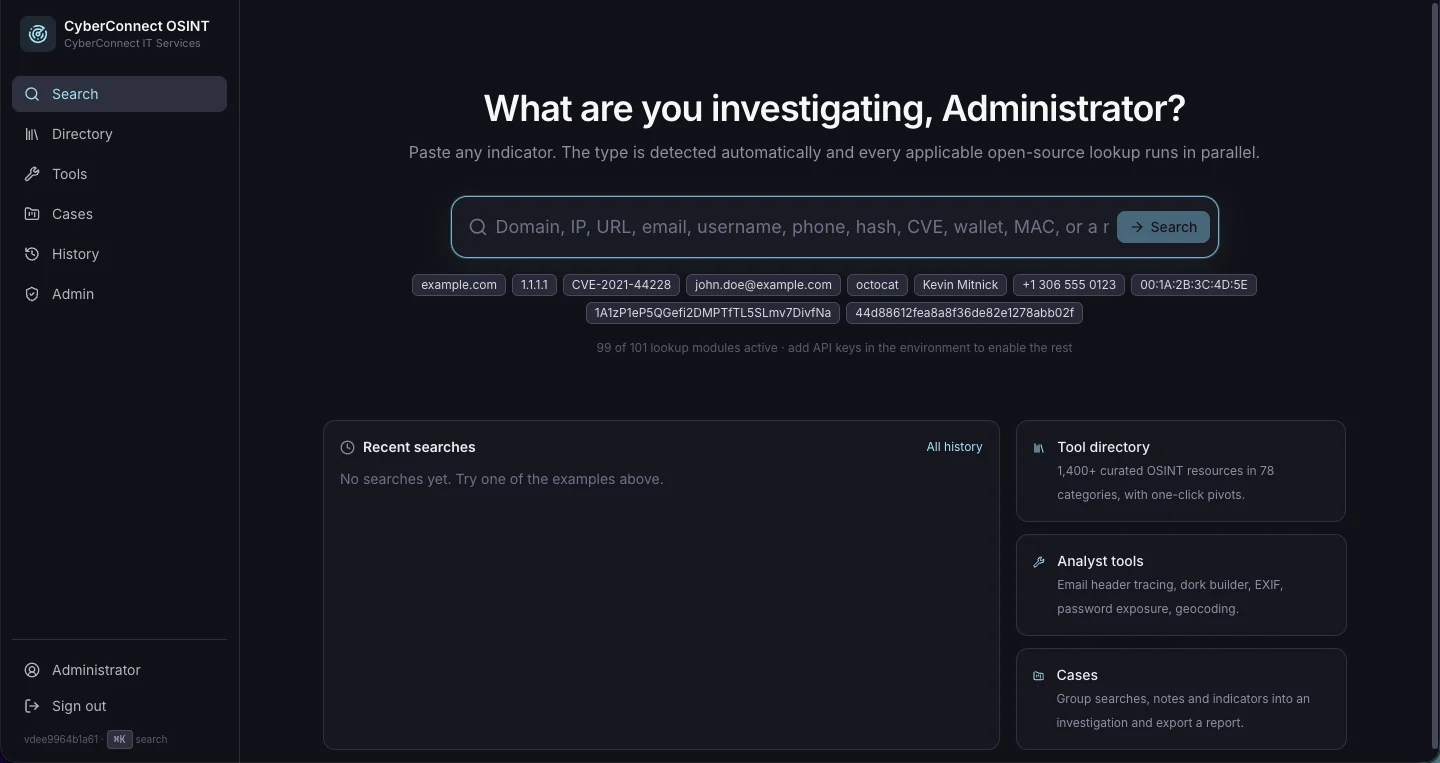Click the Search submit button
Viewport: 1440px width, 763px height.
click(1163, 227)
